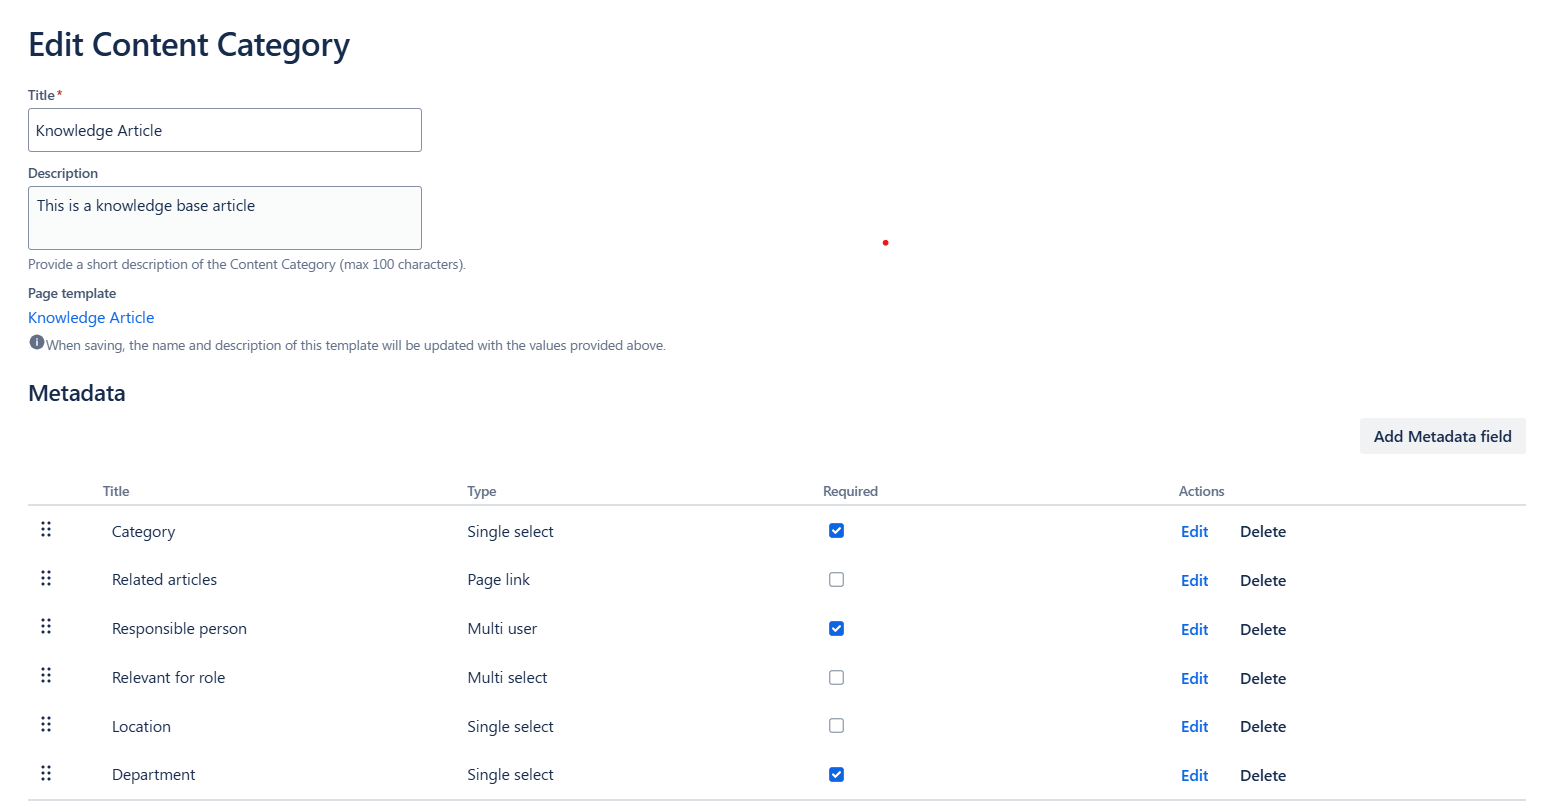Viewport: 1545px width, 801px height.
Task: Click the Responsible person row drag handle
Action: click(x=46, y=627)
